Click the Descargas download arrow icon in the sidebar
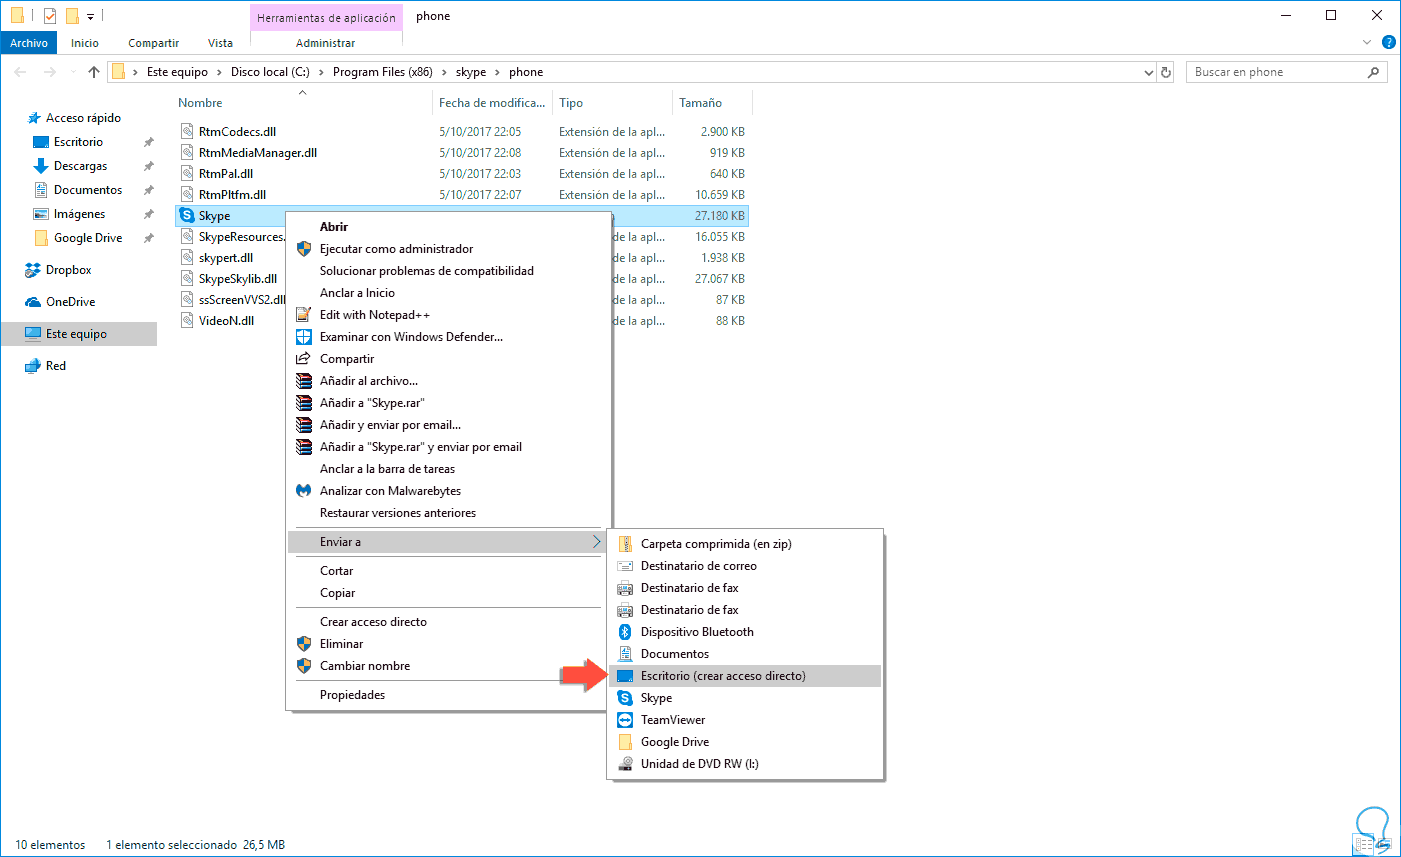 41,166
